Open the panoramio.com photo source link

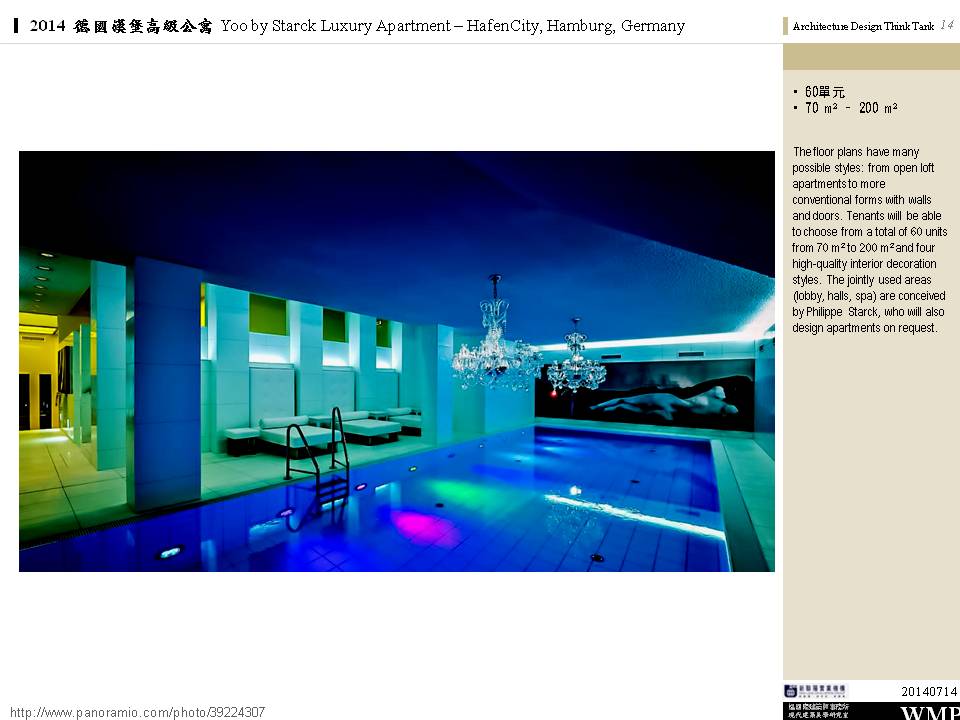point(138,712)
